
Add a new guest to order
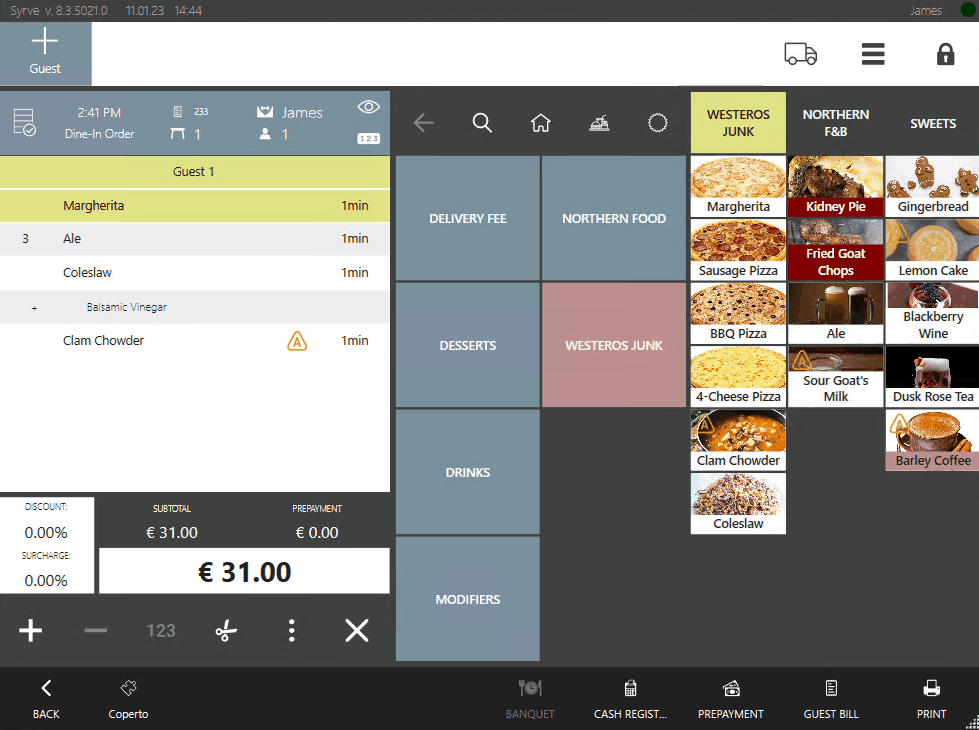(45, 53)
